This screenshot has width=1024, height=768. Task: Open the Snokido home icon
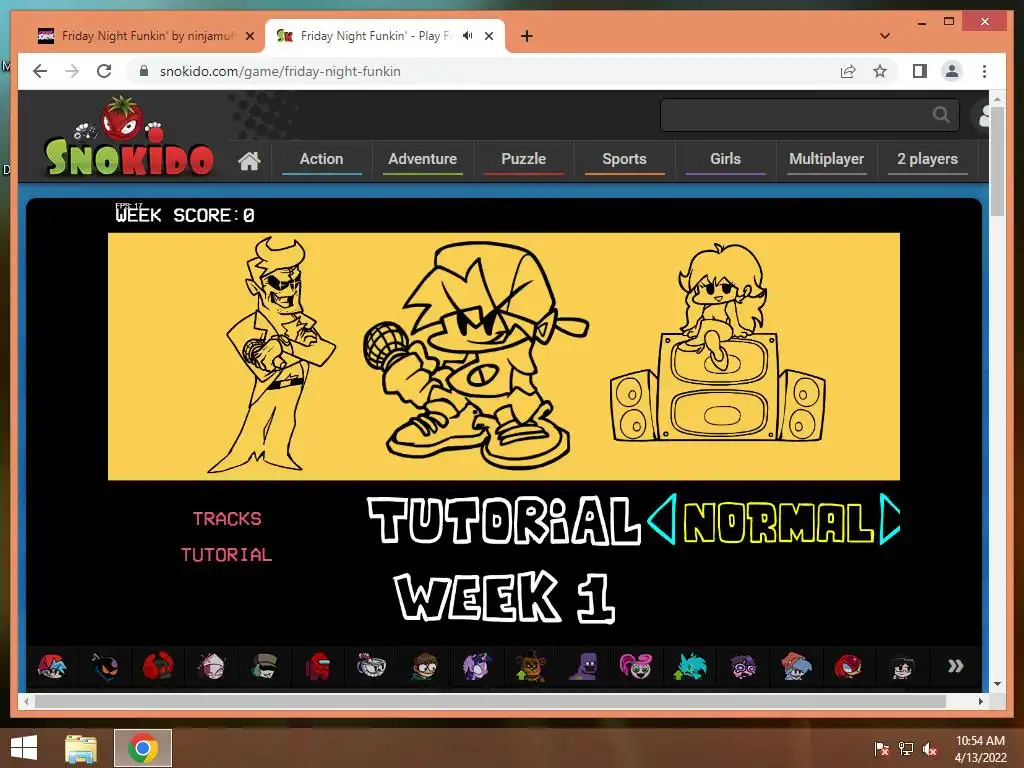[x=249, y=160]
